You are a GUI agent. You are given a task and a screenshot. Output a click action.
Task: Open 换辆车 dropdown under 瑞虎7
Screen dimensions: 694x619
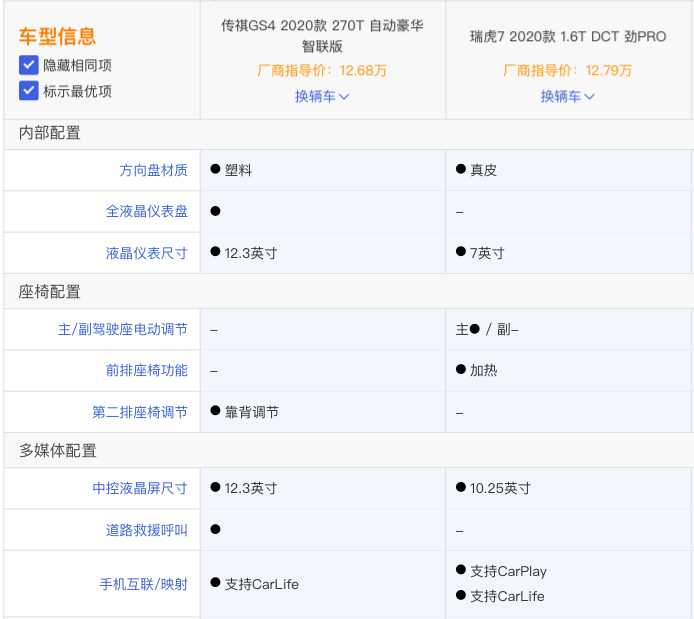click(x=567, y=96)
